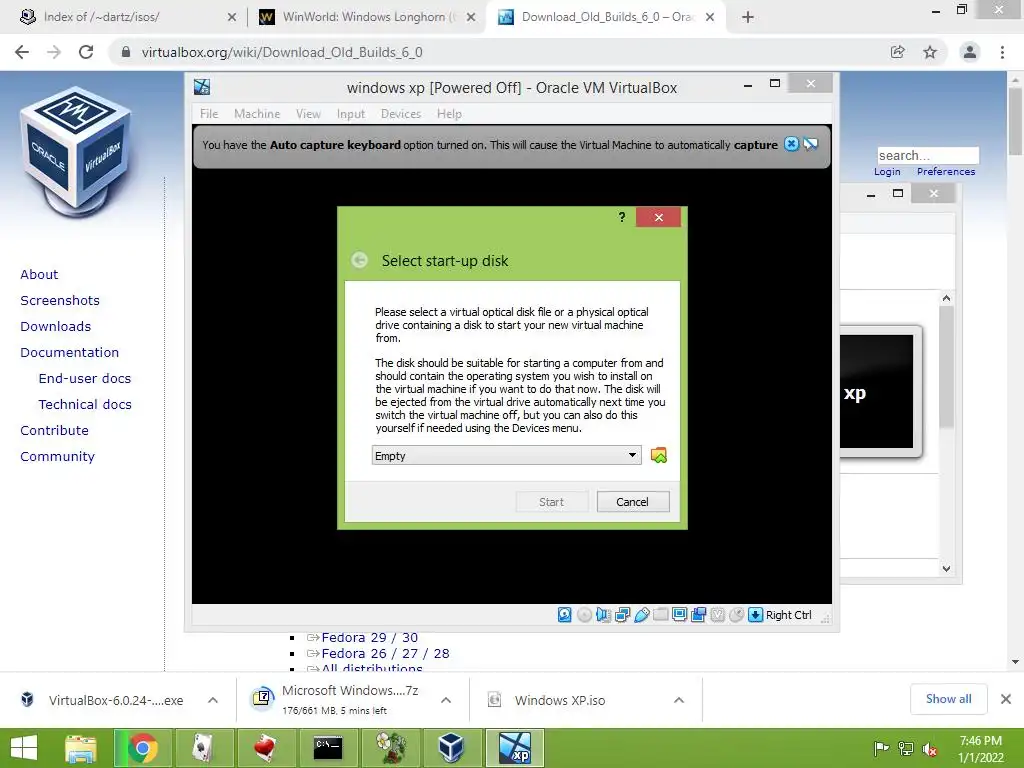The image size is (1024, 768).
Task: Click the Preferences link
Action: pos(946,172)
